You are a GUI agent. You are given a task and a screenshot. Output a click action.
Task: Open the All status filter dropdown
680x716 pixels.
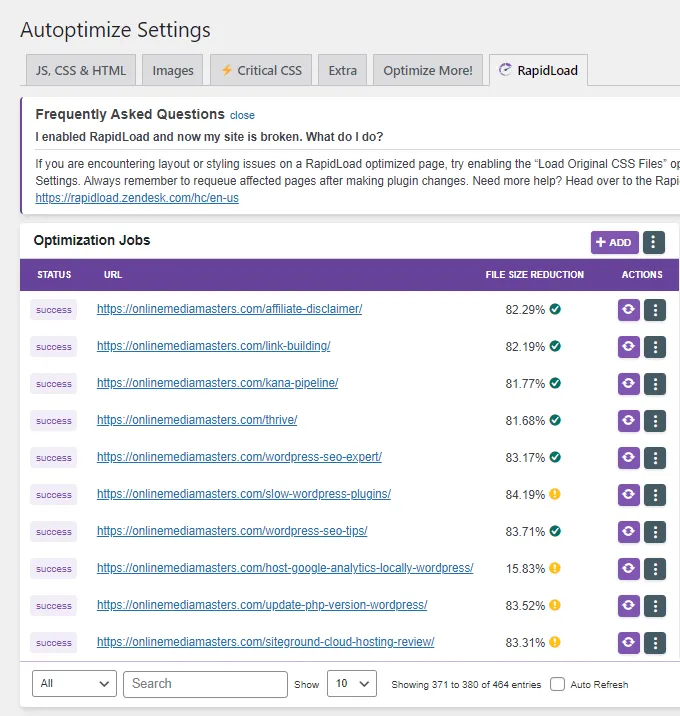(74, 684)
